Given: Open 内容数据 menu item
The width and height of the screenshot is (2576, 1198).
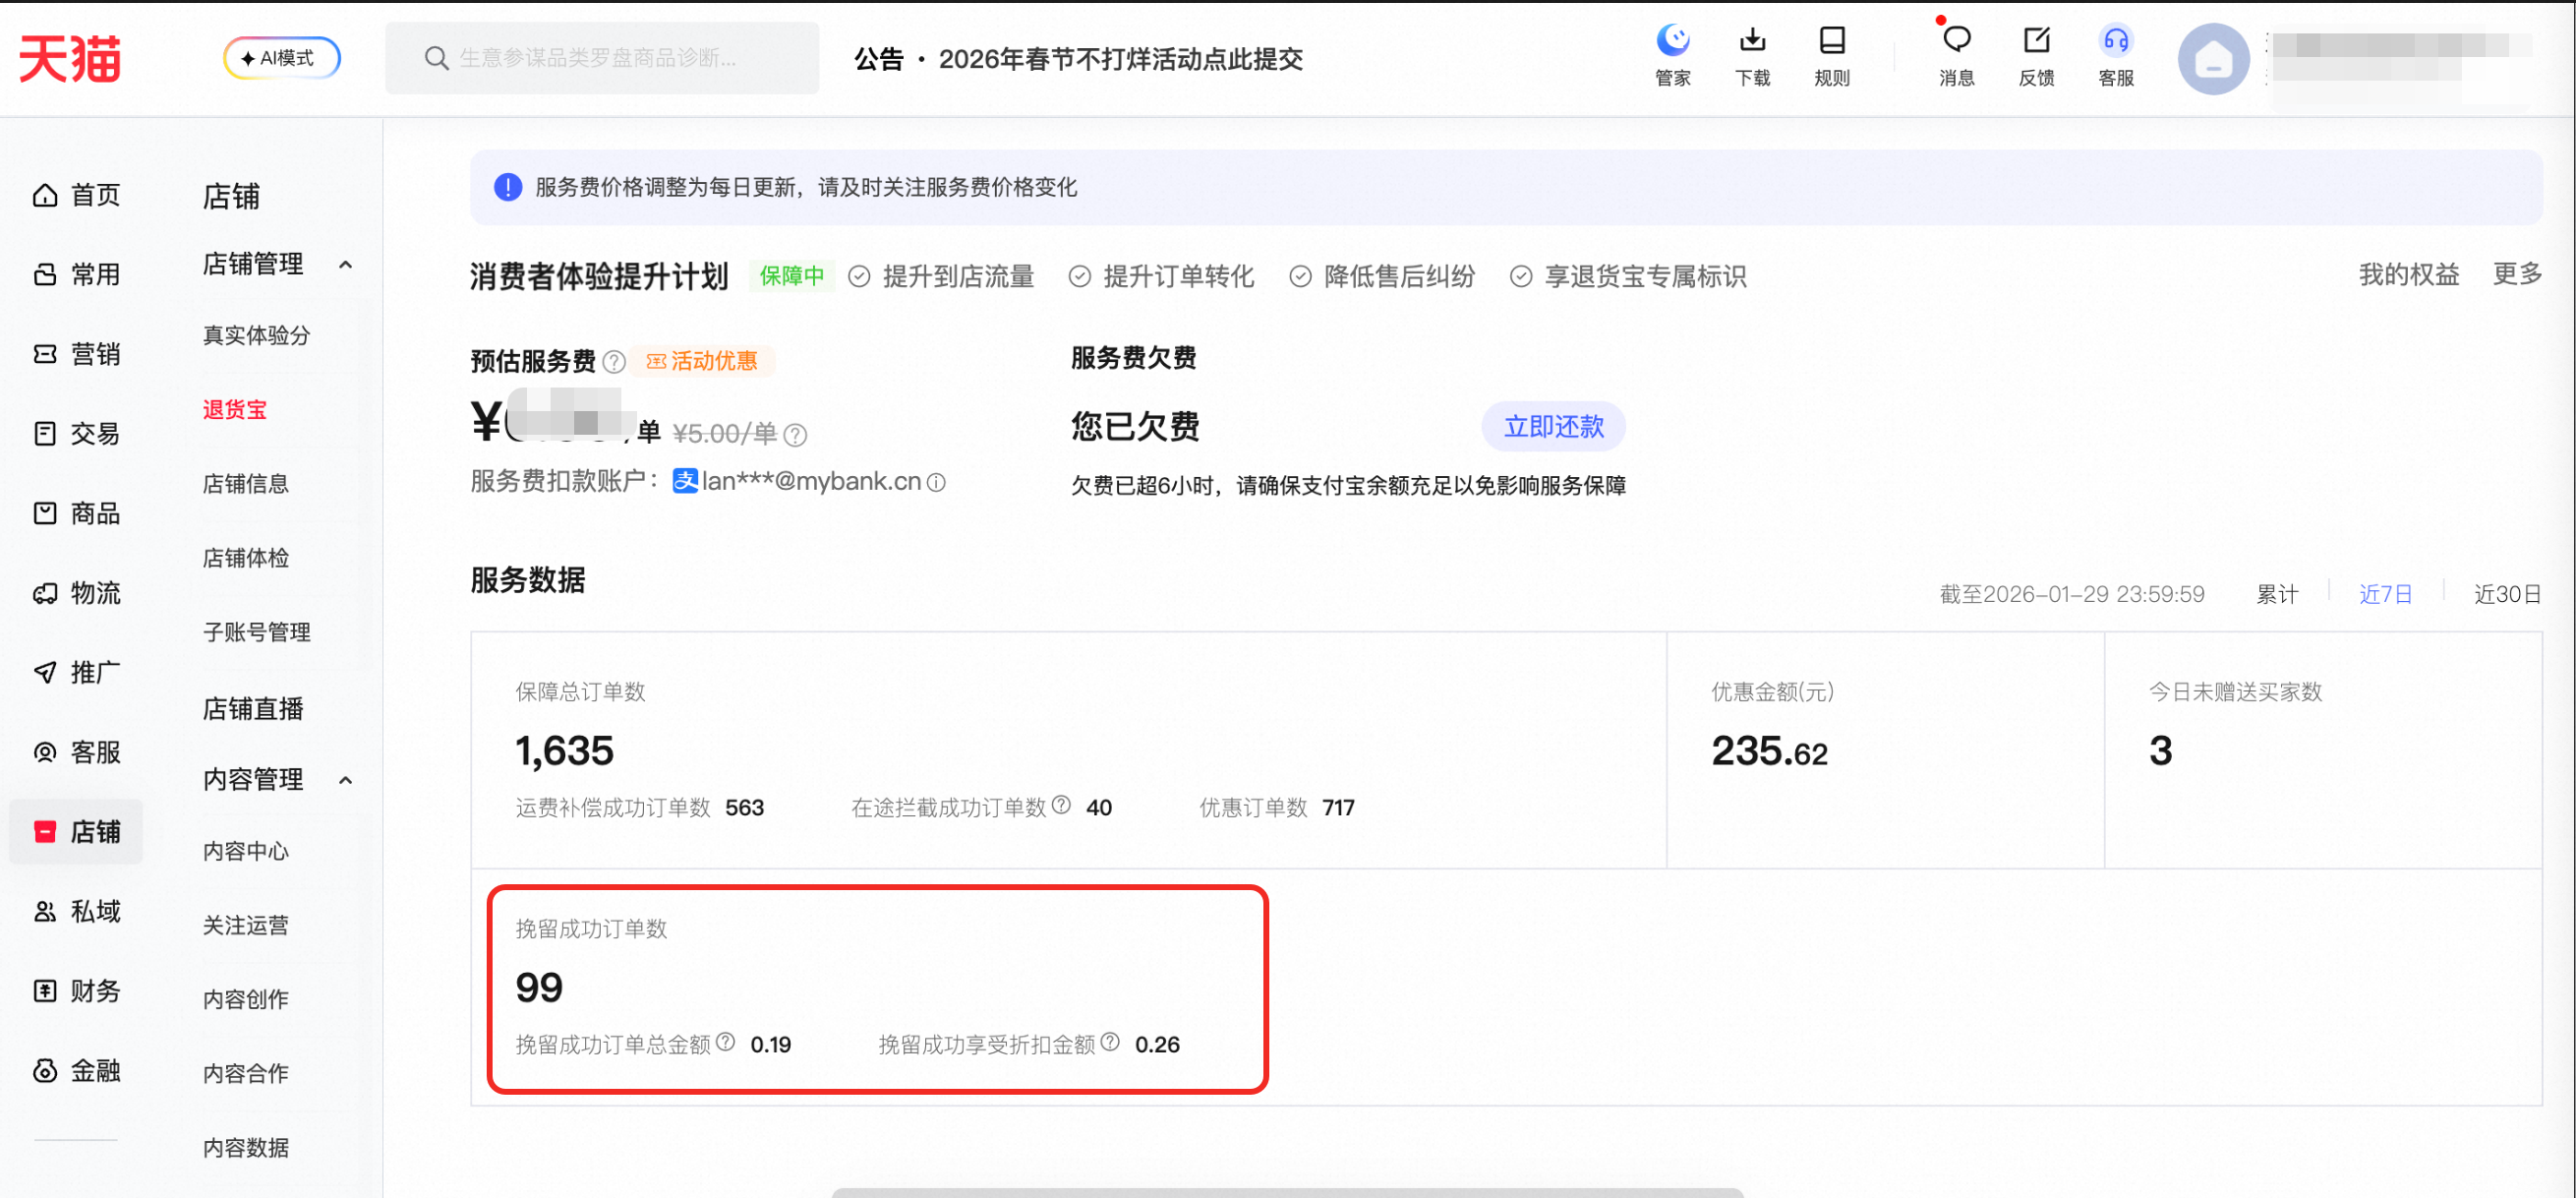Looking at the screenshot, I should pos(245,1147).
